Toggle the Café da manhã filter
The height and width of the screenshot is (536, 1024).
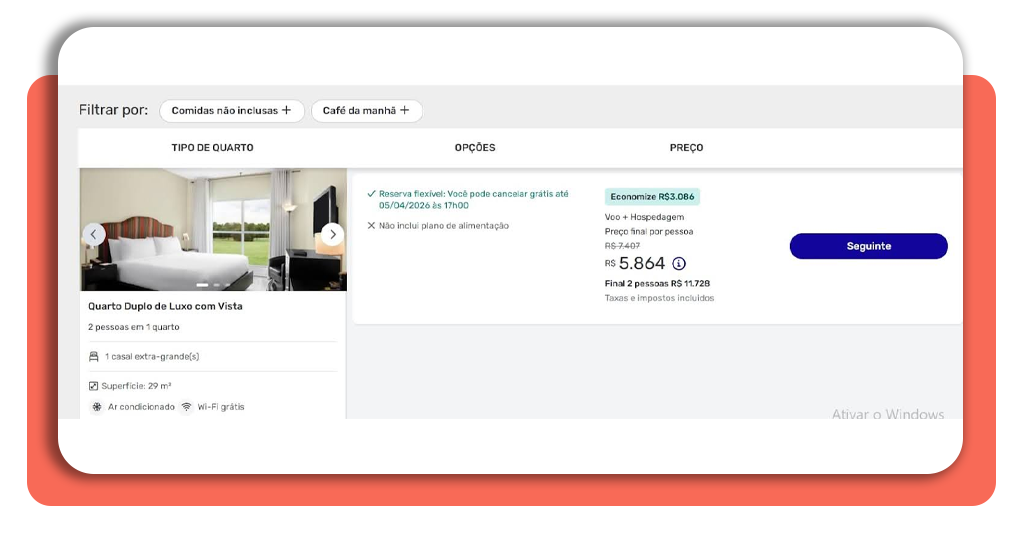pyautogui.click(x=366, y=111)
